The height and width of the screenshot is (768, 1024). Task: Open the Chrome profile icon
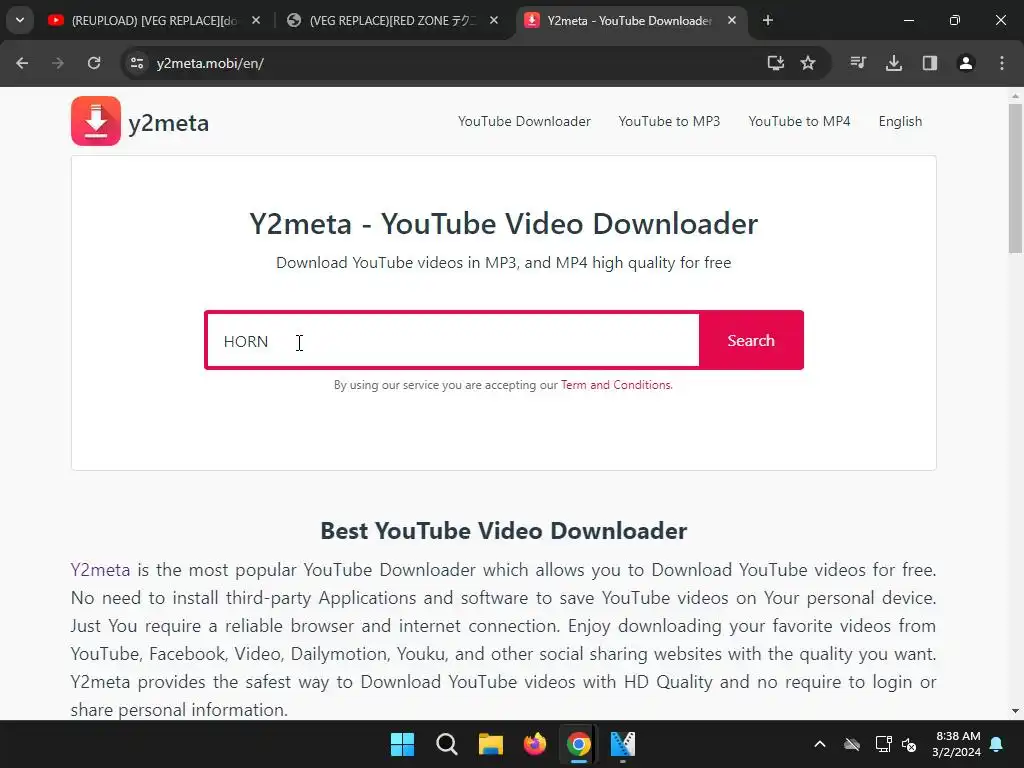(966, 63)
